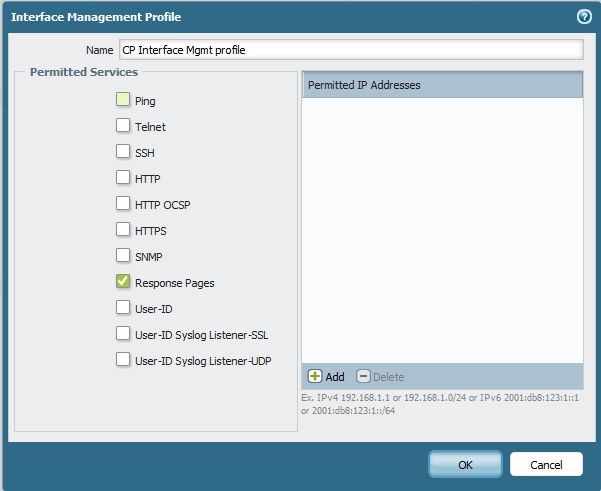Check User-ID Syslog Listener-UDP box

[123, 360]
